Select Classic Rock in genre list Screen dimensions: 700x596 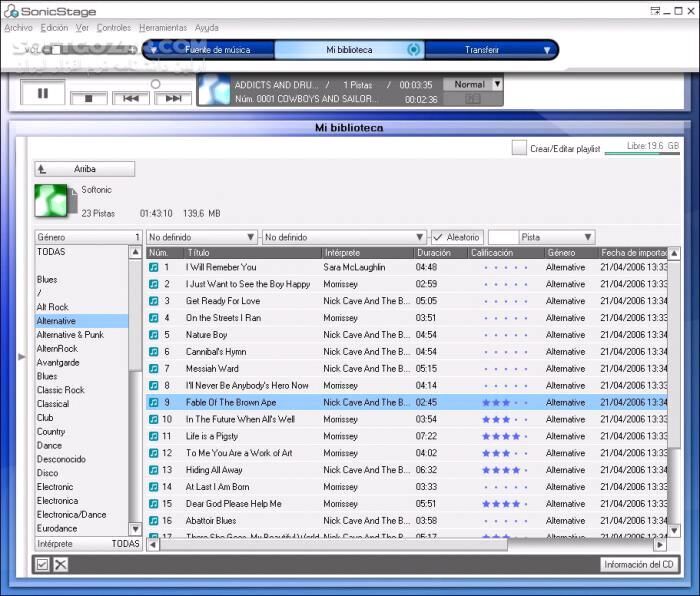[61, 390]
